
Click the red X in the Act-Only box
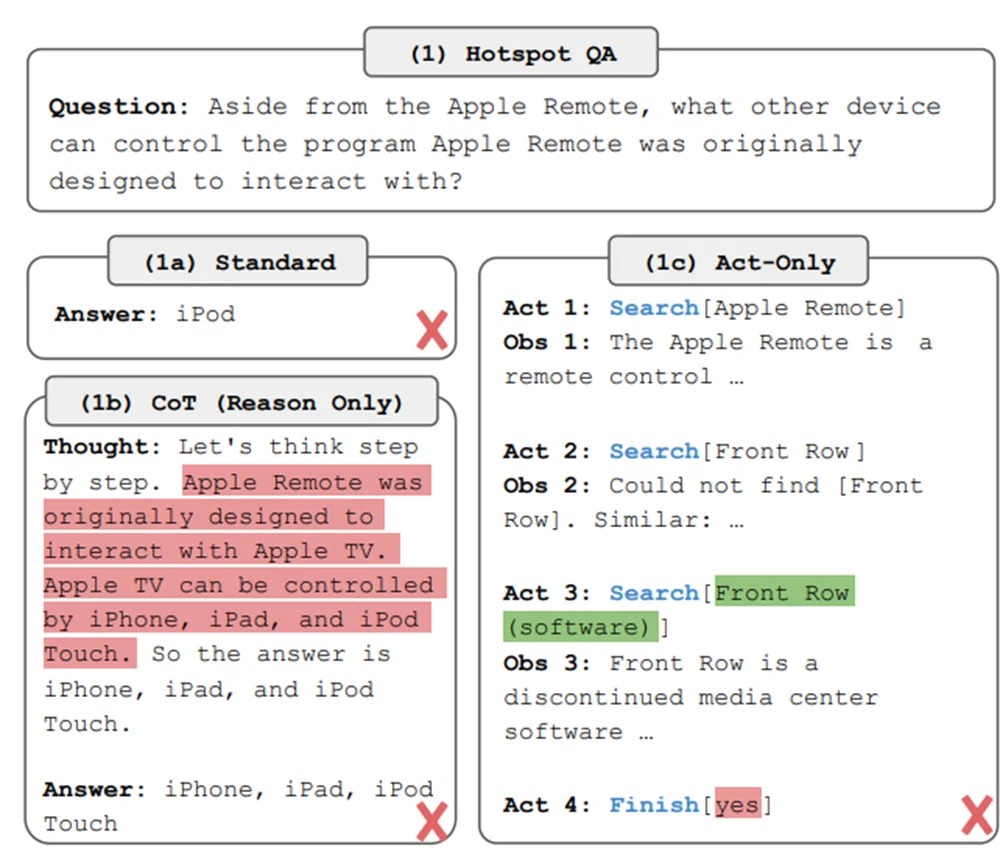point(976,815)
